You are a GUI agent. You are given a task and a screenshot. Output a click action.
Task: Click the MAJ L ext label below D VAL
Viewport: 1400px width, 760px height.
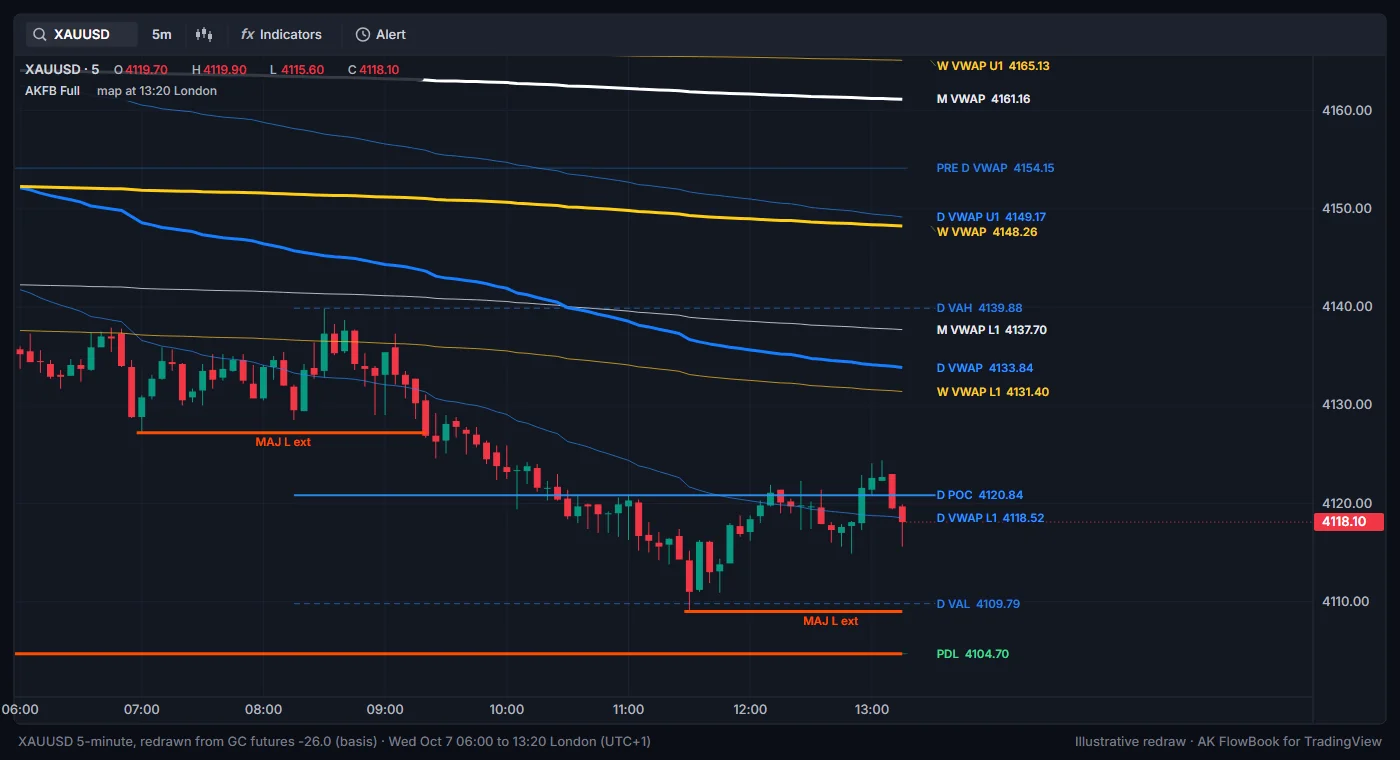(831, 621)
